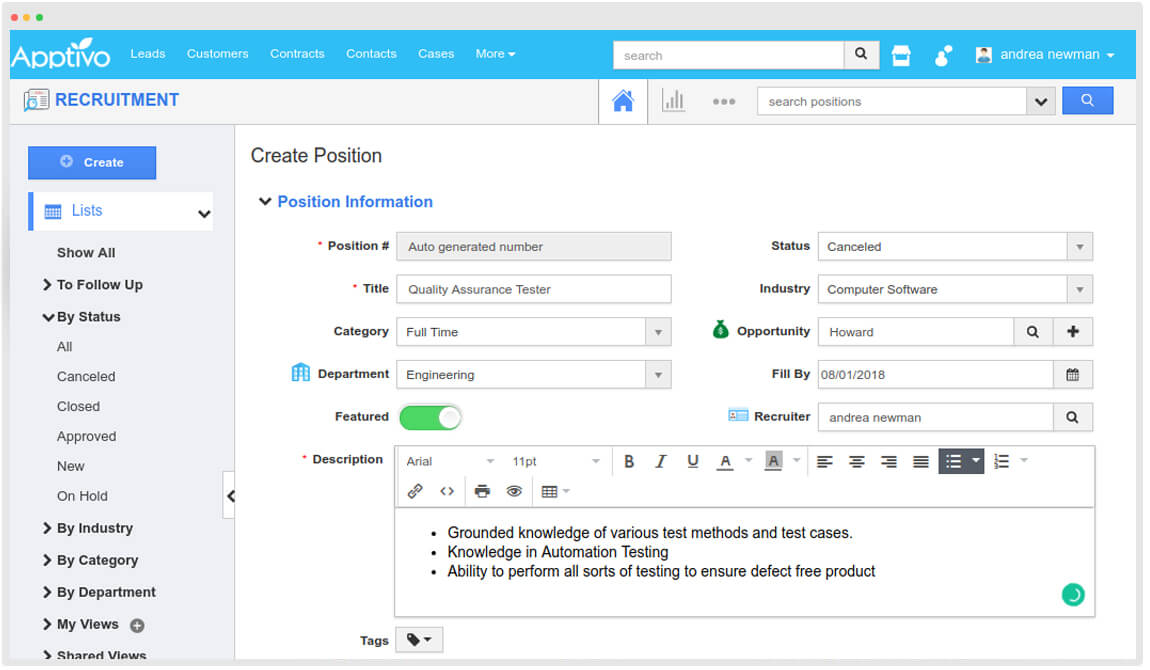The height and width of the screenshot is (670, 1150).
Task: Open the Recruitment app home view
Action: coord(623,100)
